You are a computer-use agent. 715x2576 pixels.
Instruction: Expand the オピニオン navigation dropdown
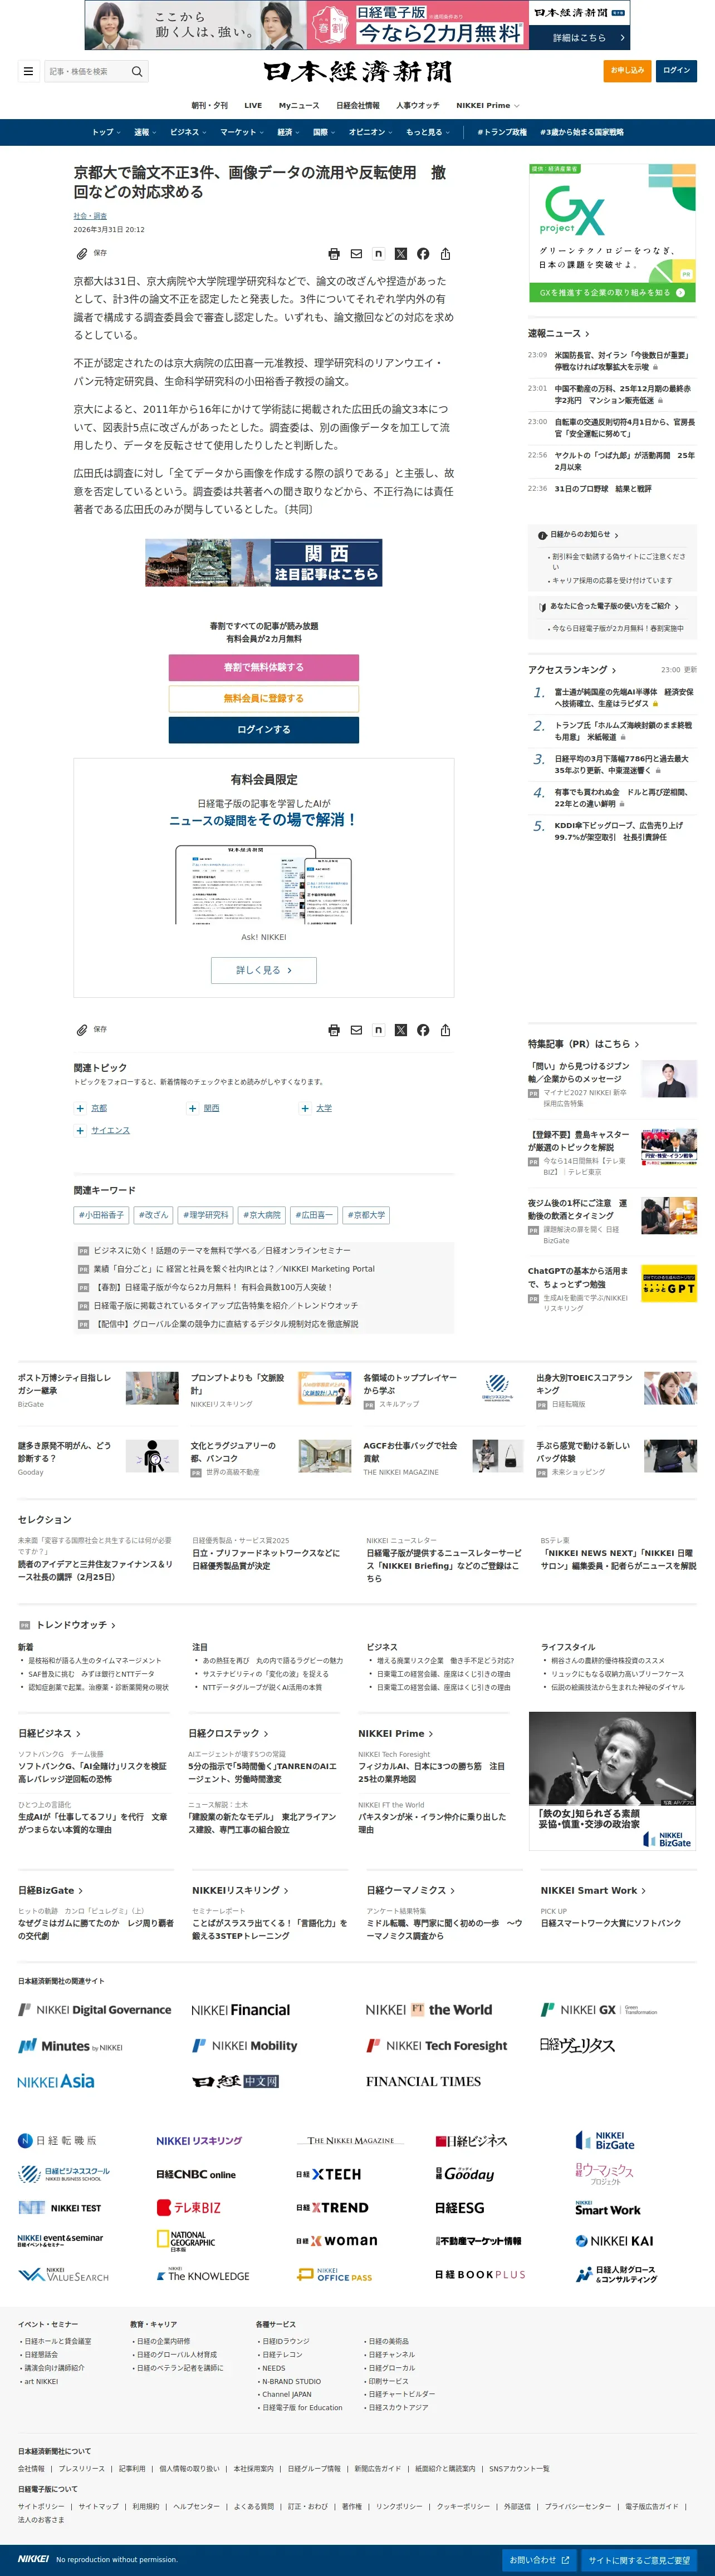371,132
